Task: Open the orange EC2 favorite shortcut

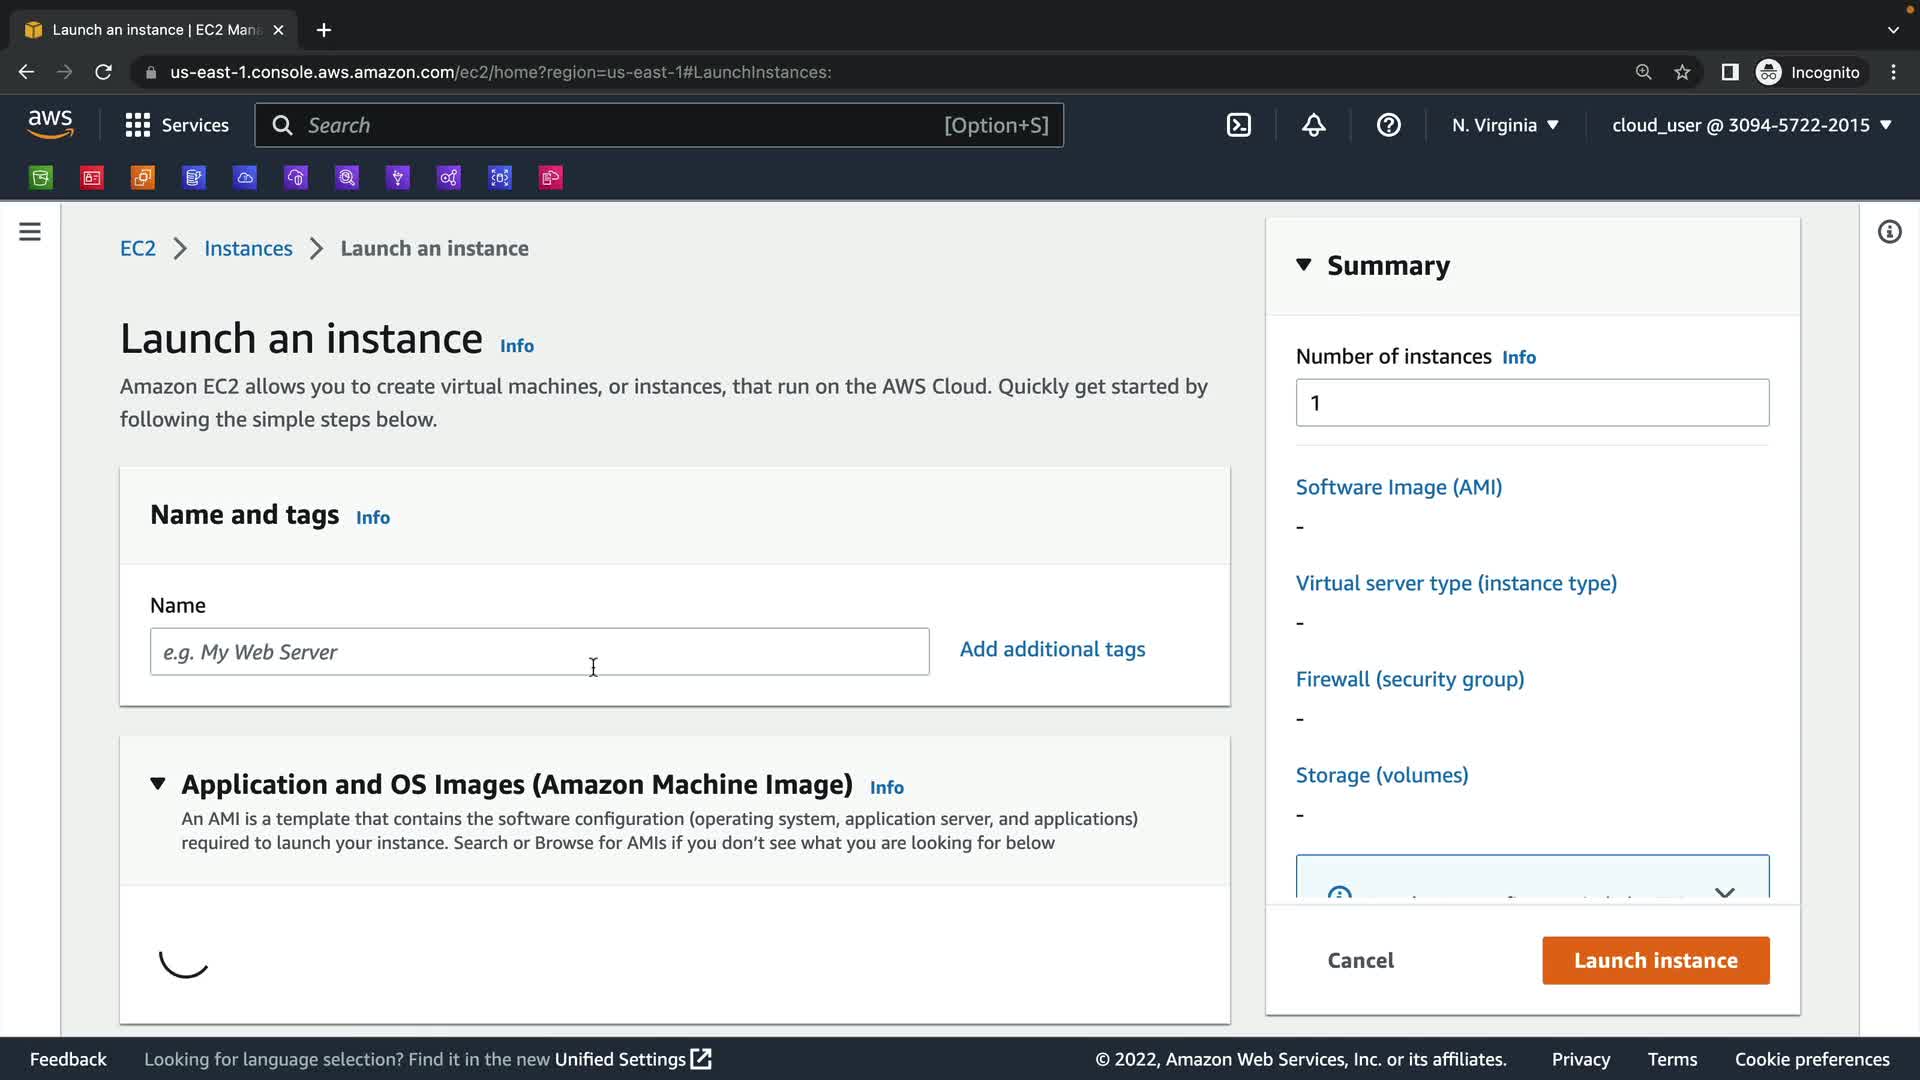Action: (x=143, y=178)
